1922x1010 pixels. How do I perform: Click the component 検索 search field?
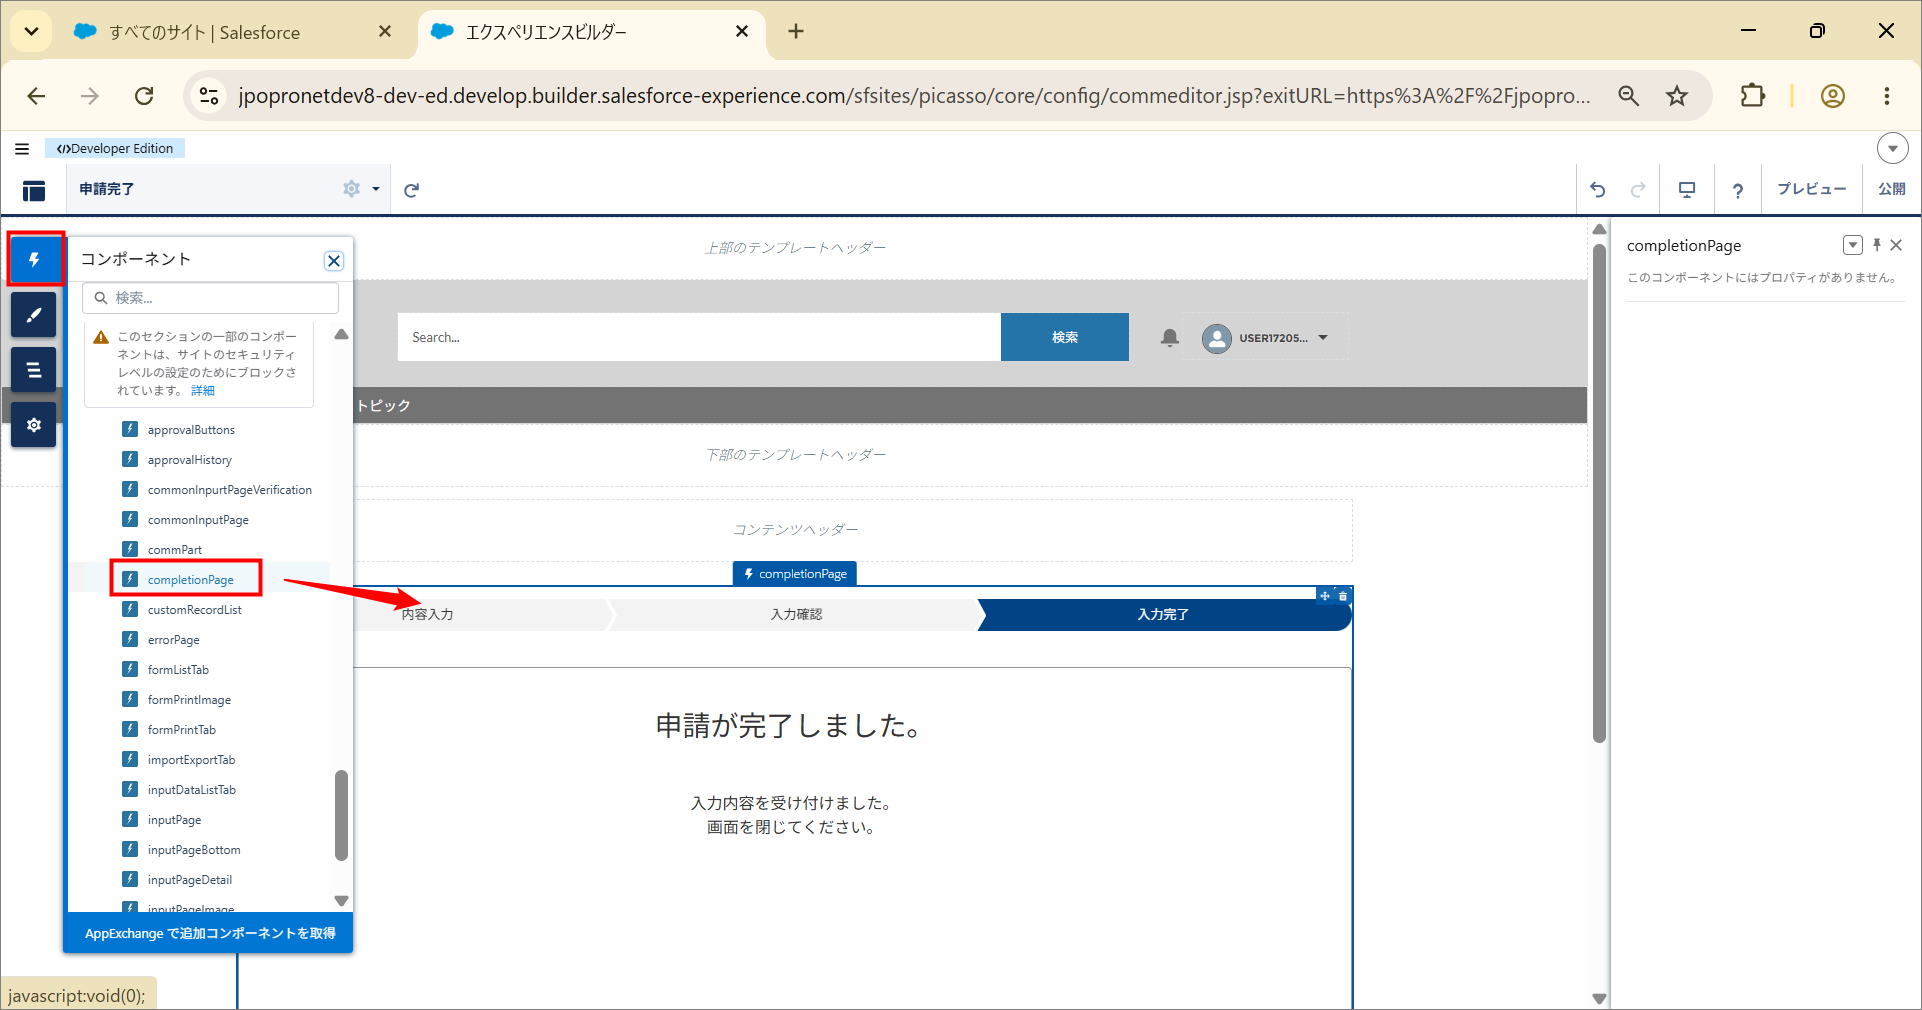click(x=211, y=298)
